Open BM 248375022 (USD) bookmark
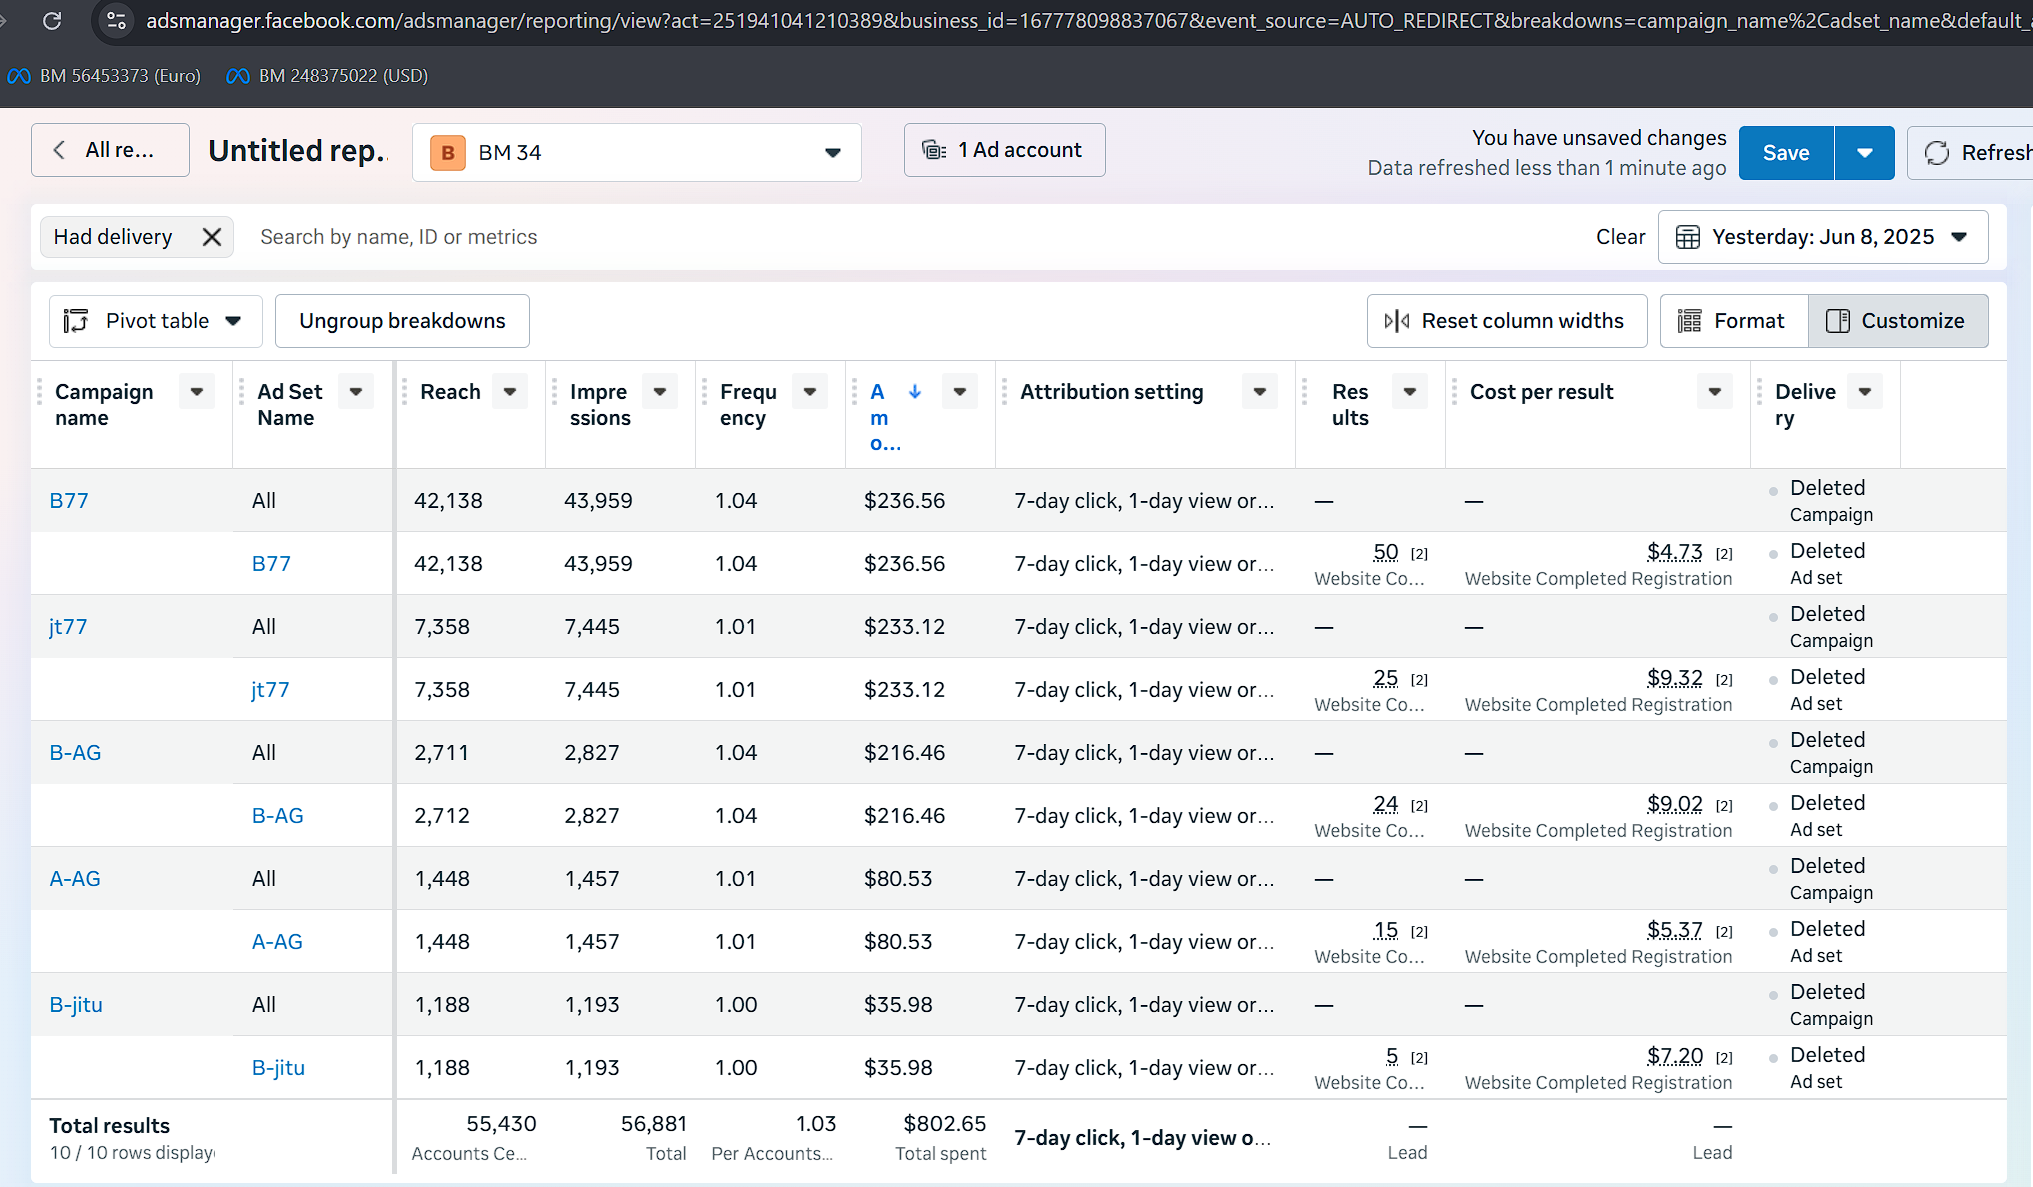Image resolution: width=2033 pixels, height=1187 pixels. (x=328, y=76)
